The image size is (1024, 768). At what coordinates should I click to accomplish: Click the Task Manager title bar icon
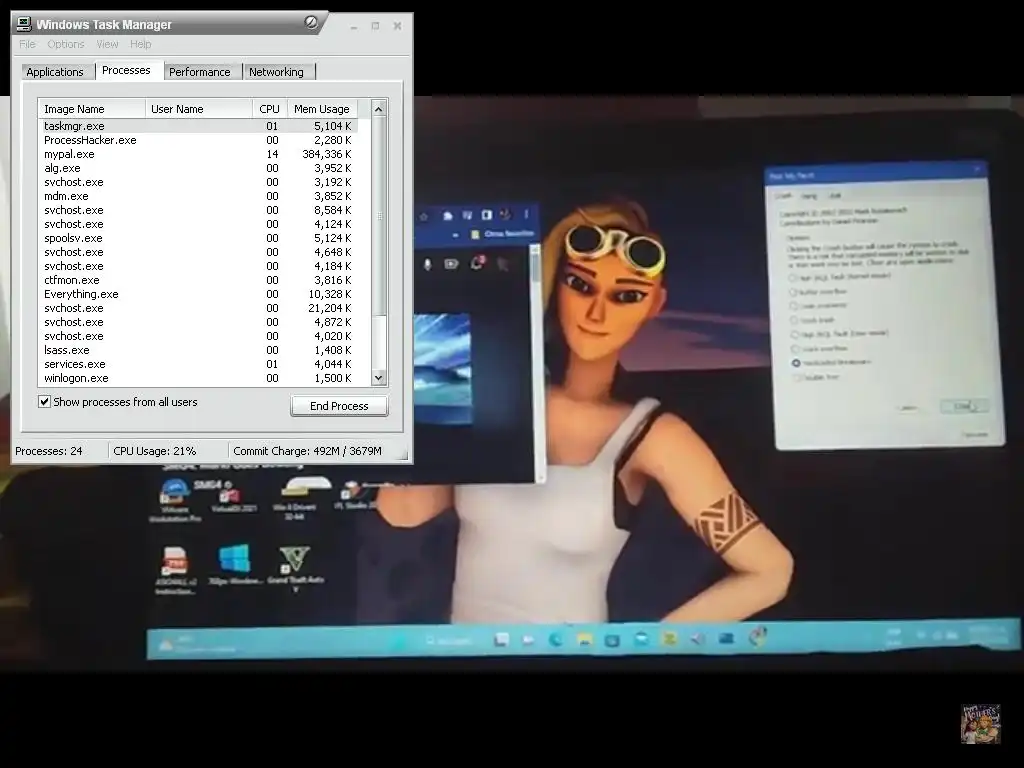pos(24,24)
